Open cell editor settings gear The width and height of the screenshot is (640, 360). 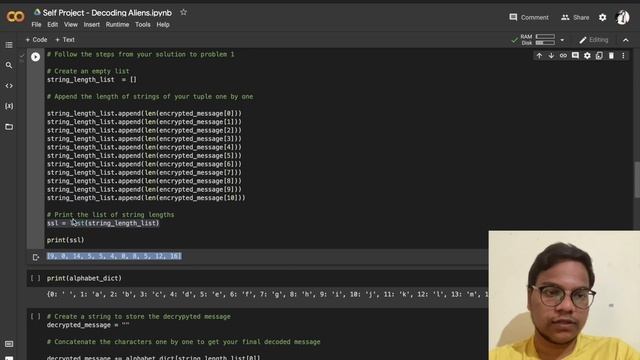click(x=587, y=56)
